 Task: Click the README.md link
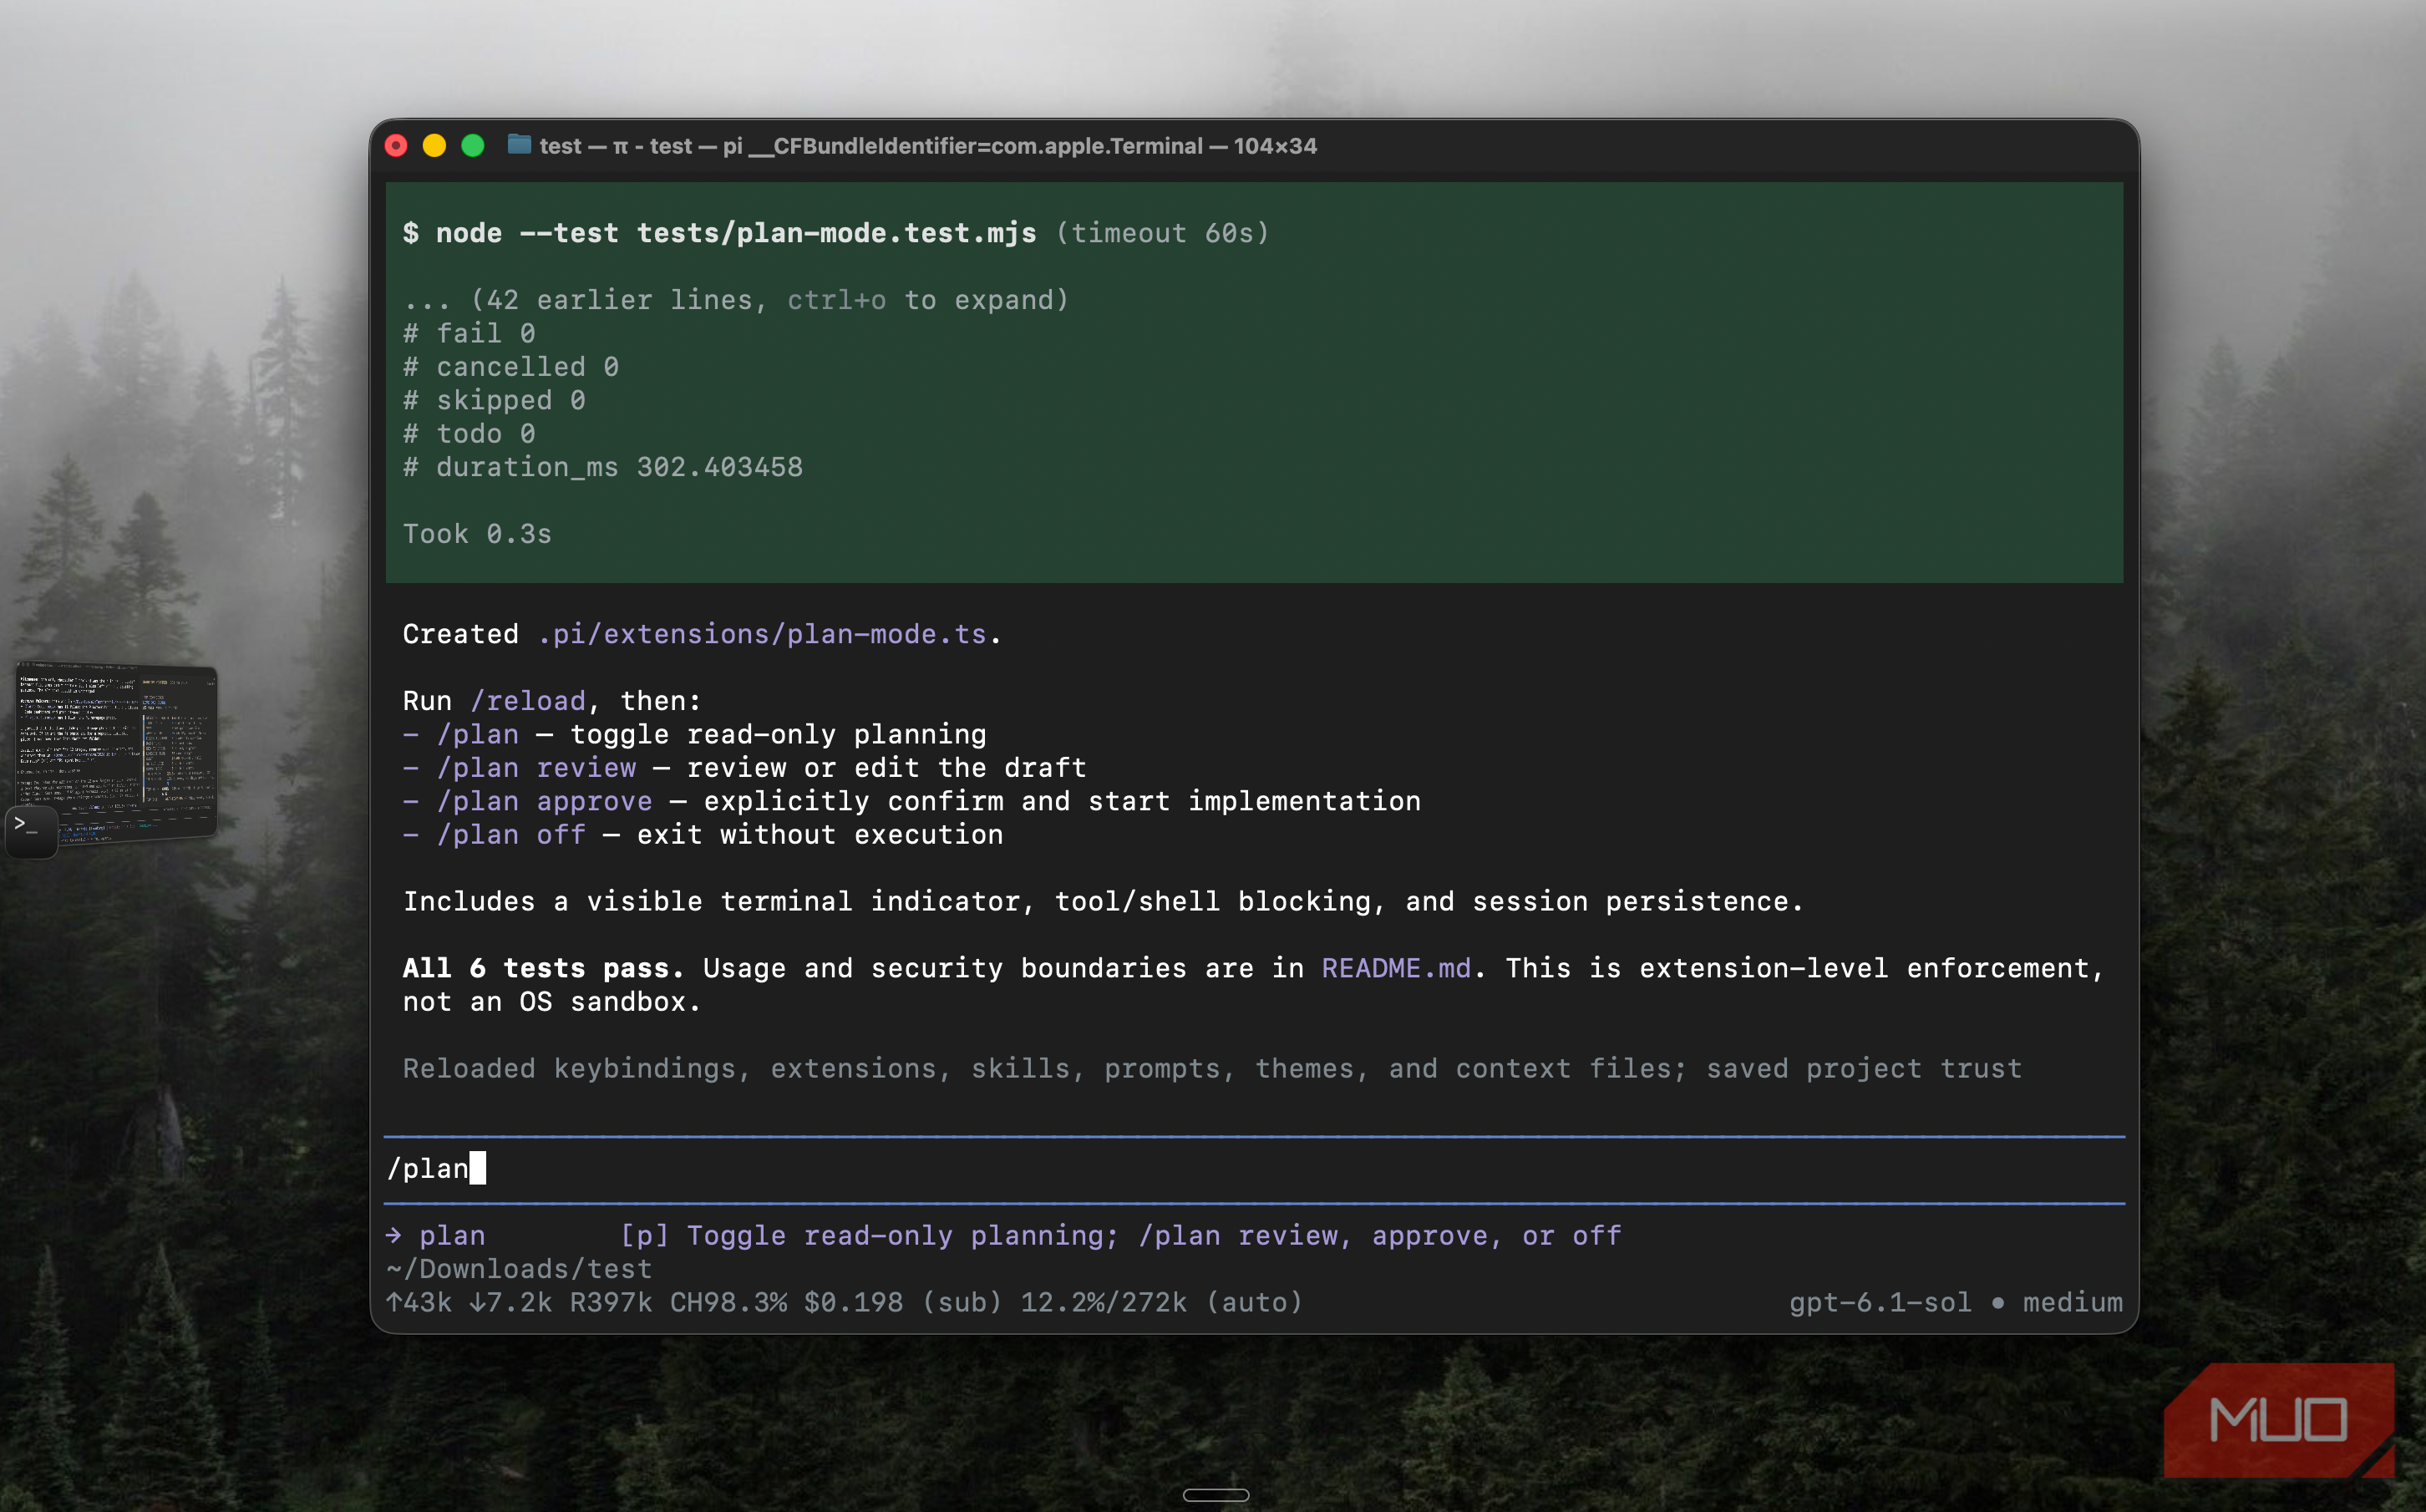click(x=1396, y=968)
